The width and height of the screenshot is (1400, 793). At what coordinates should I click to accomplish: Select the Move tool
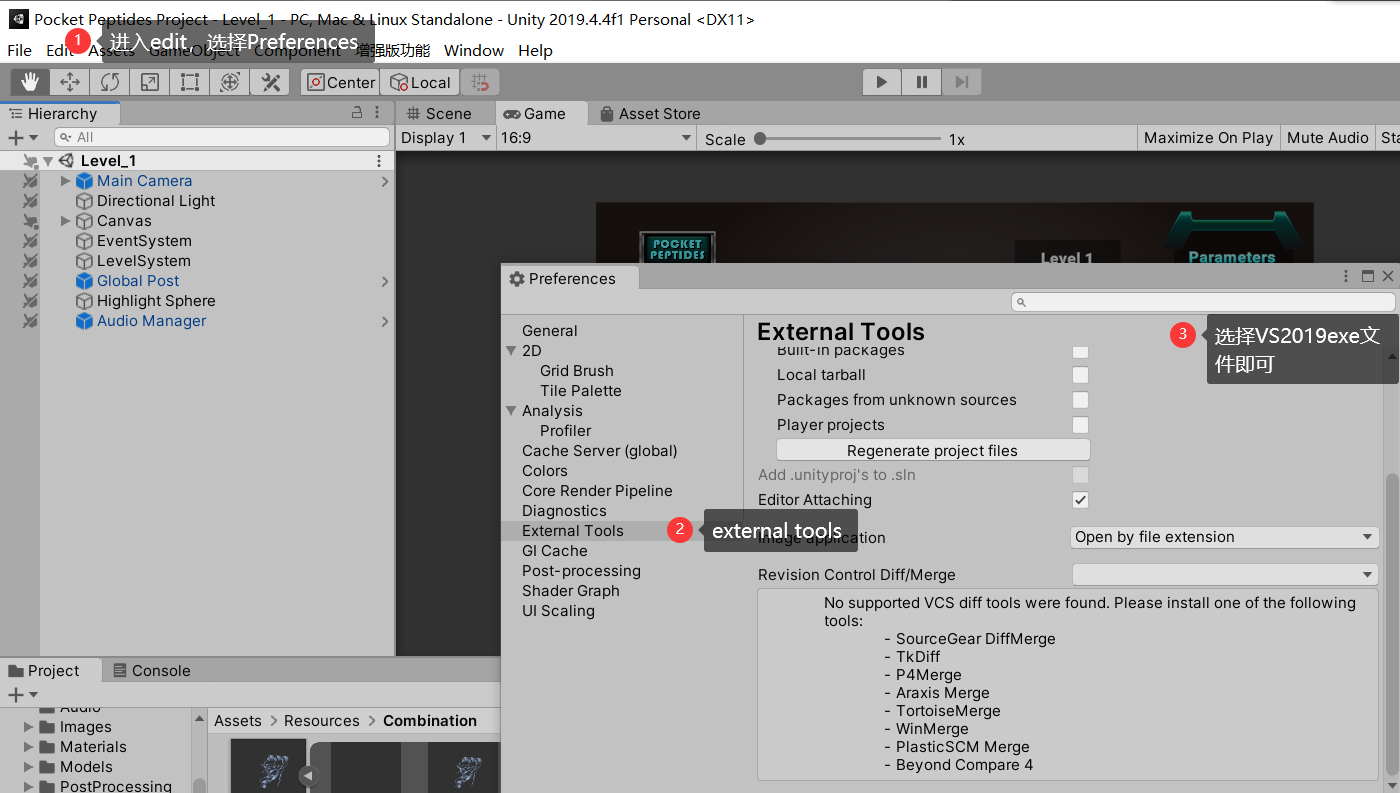pyautogui.click(x=70, y=82)
